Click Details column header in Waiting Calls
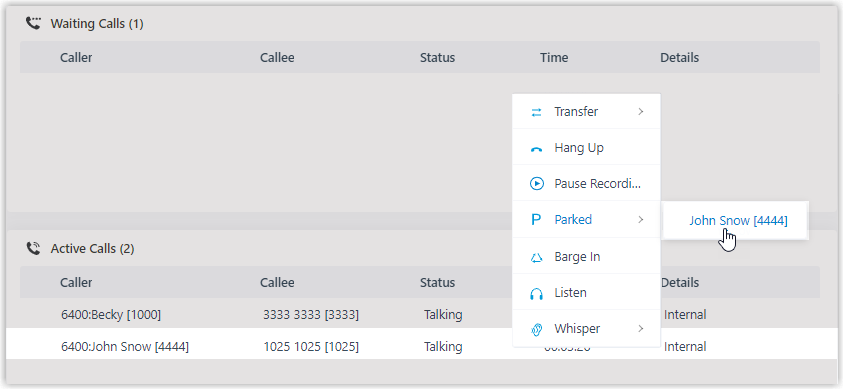This screenshot has height=390, width=844. click(x=679, y=58)
